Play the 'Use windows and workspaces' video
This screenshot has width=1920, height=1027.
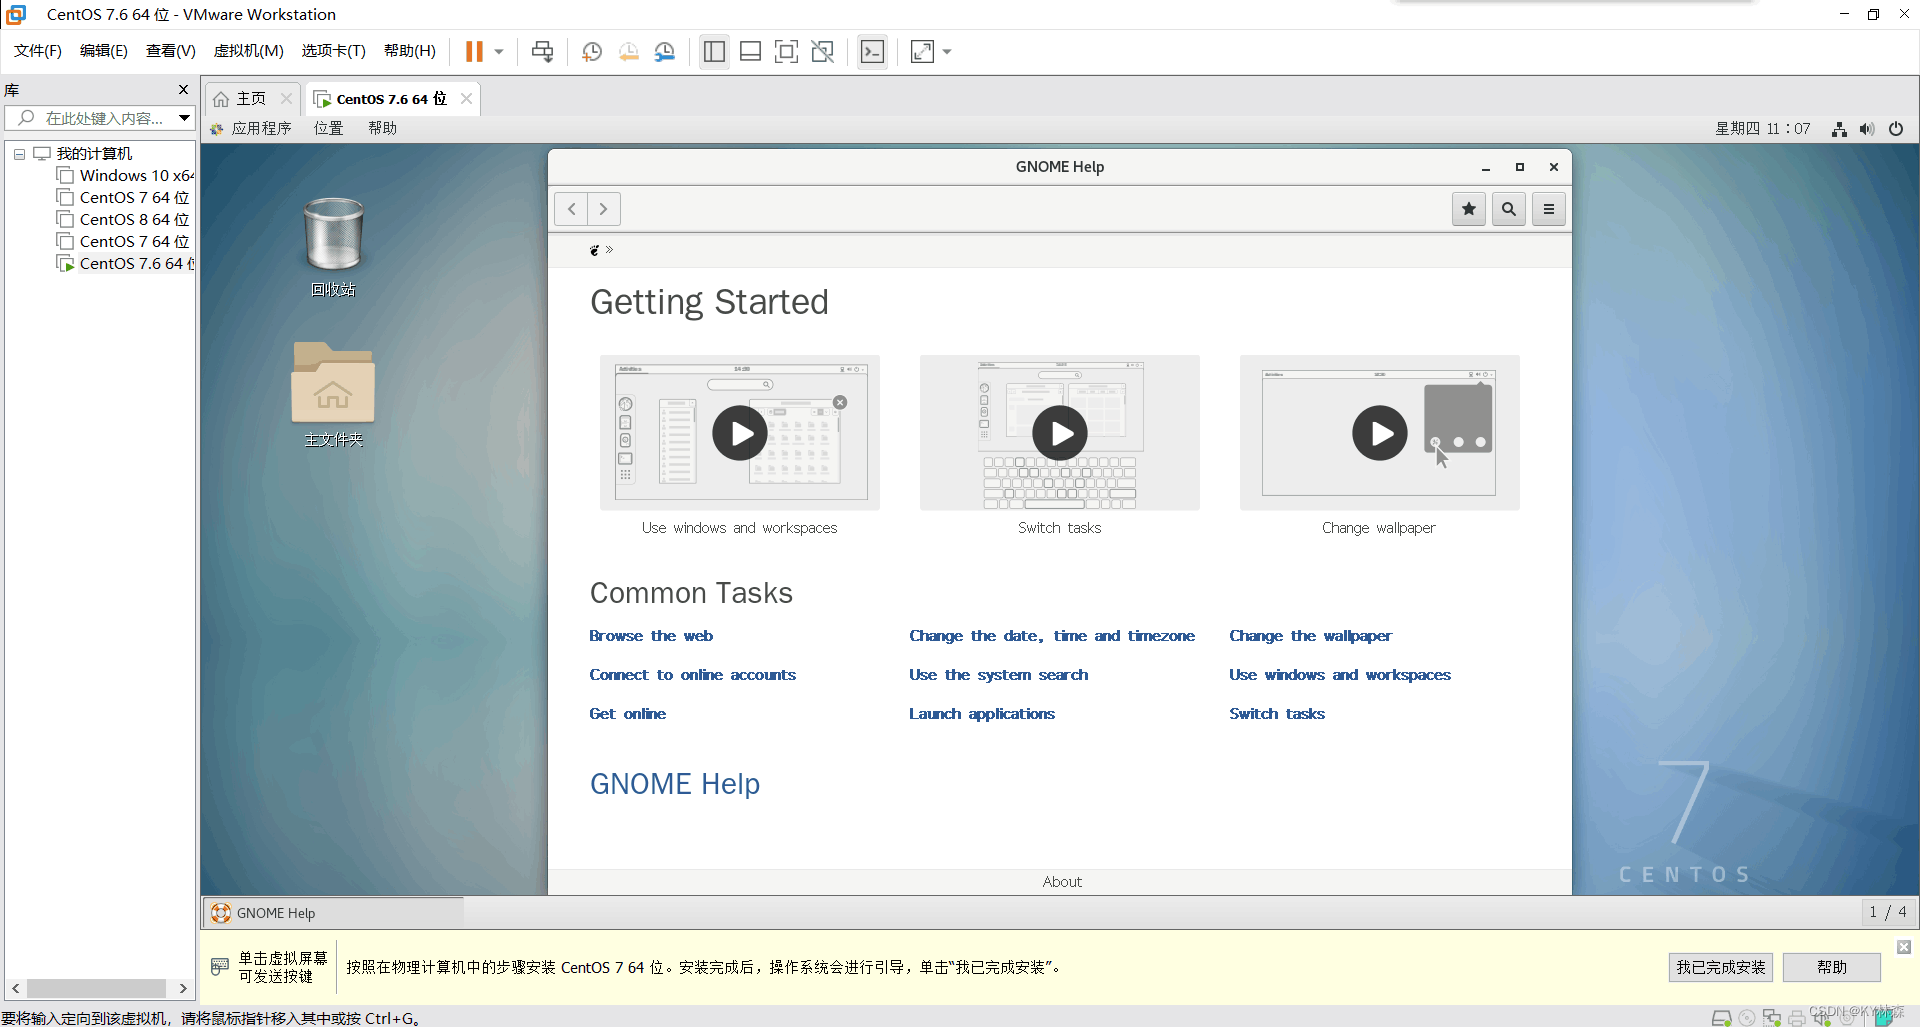coord(740,433)
